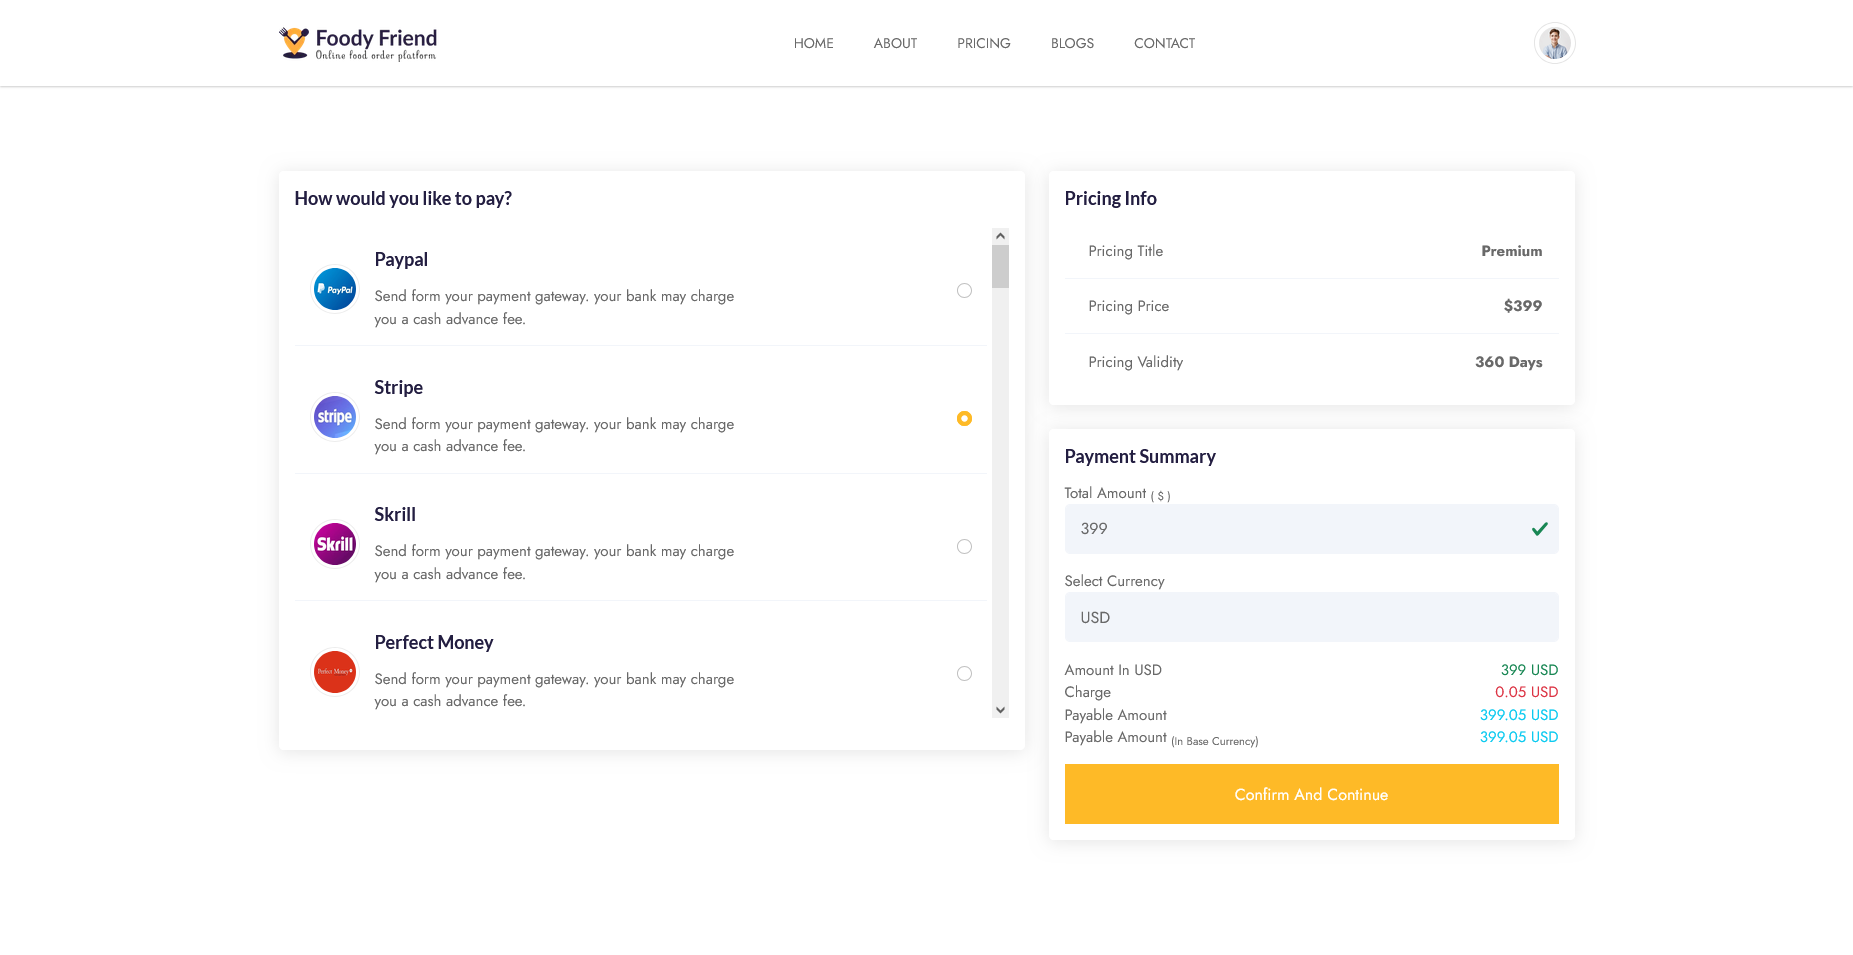This screenshot has height=955, width=1853.
Task: Click the Paypal gateway title
Action: (x=401, y=260)
